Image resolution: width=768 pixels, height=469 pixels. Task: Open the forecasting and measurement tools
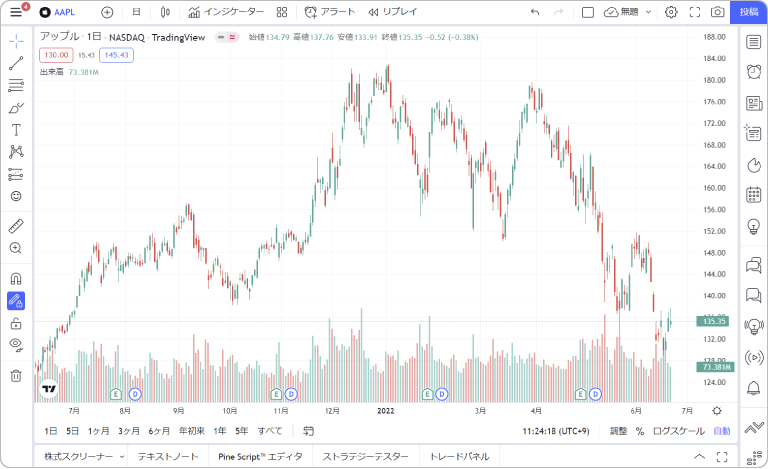[16, 174]
